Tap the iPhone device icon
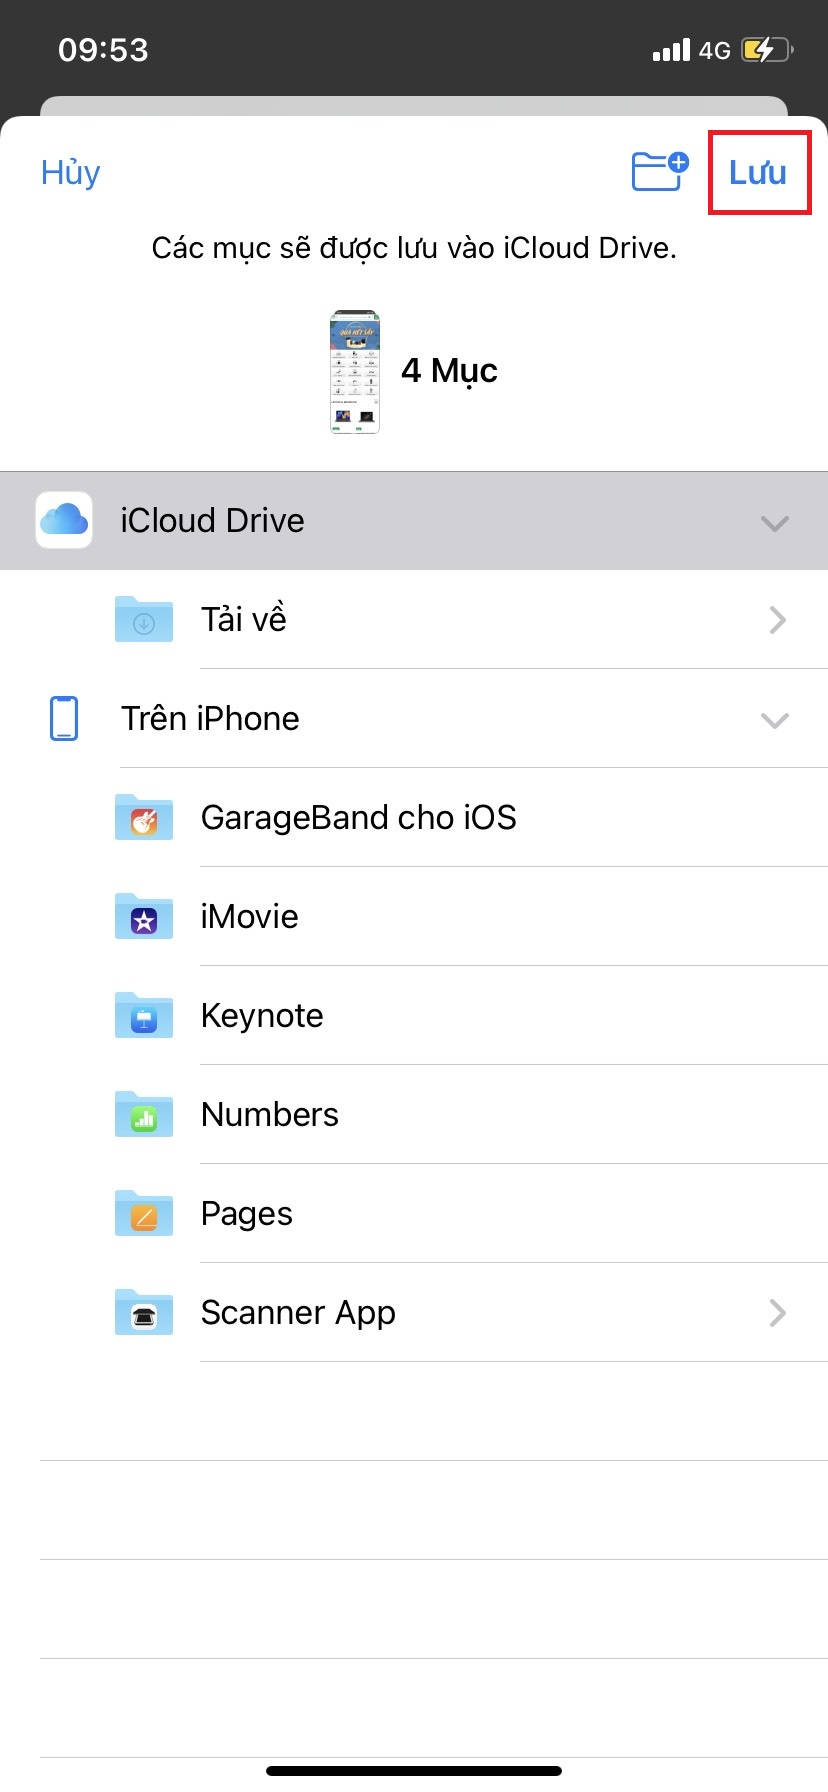The height and width of the screenshot is (1792, 828). coord(64,718)
